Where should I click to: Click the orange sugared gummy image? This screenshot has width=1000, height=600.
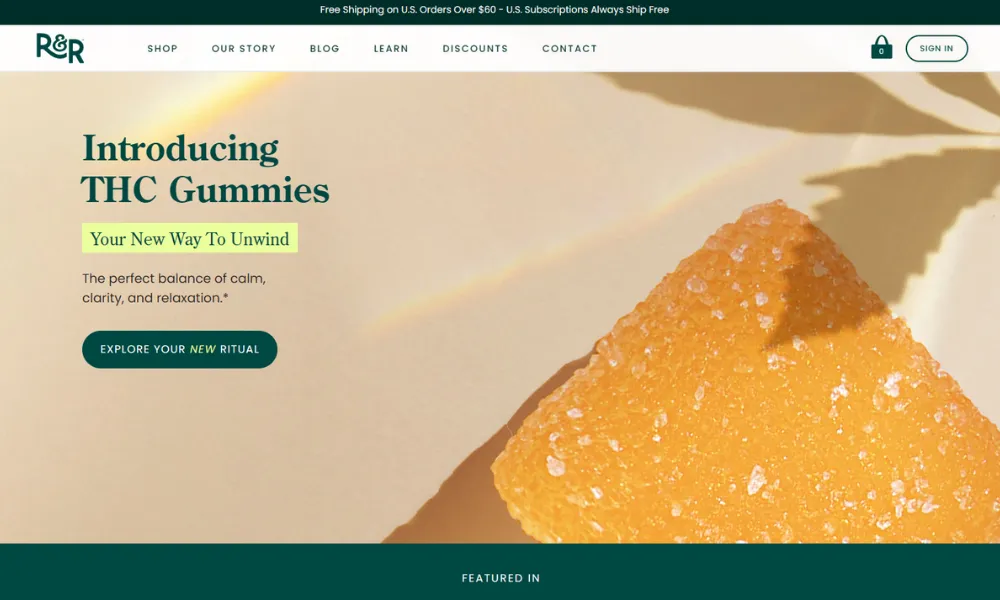pyautogui.click(x=746, y=383)
